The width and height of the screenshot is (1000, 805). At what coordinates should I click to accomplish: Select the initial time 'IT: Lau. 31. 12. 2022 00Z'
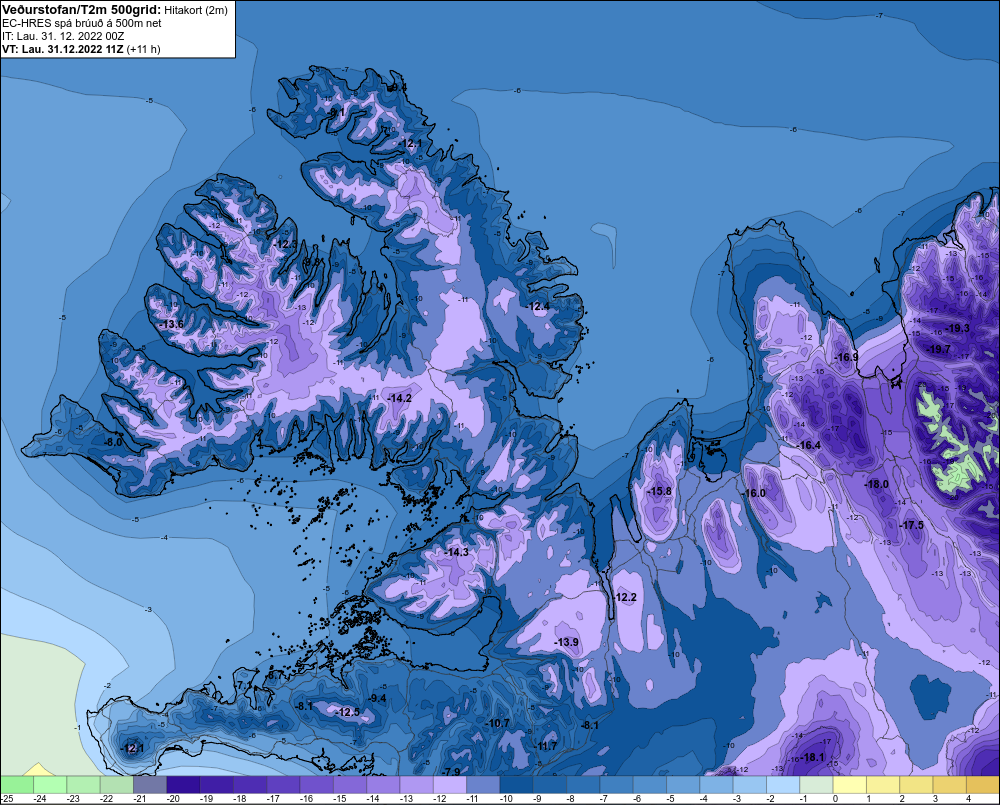click(62, 36)
